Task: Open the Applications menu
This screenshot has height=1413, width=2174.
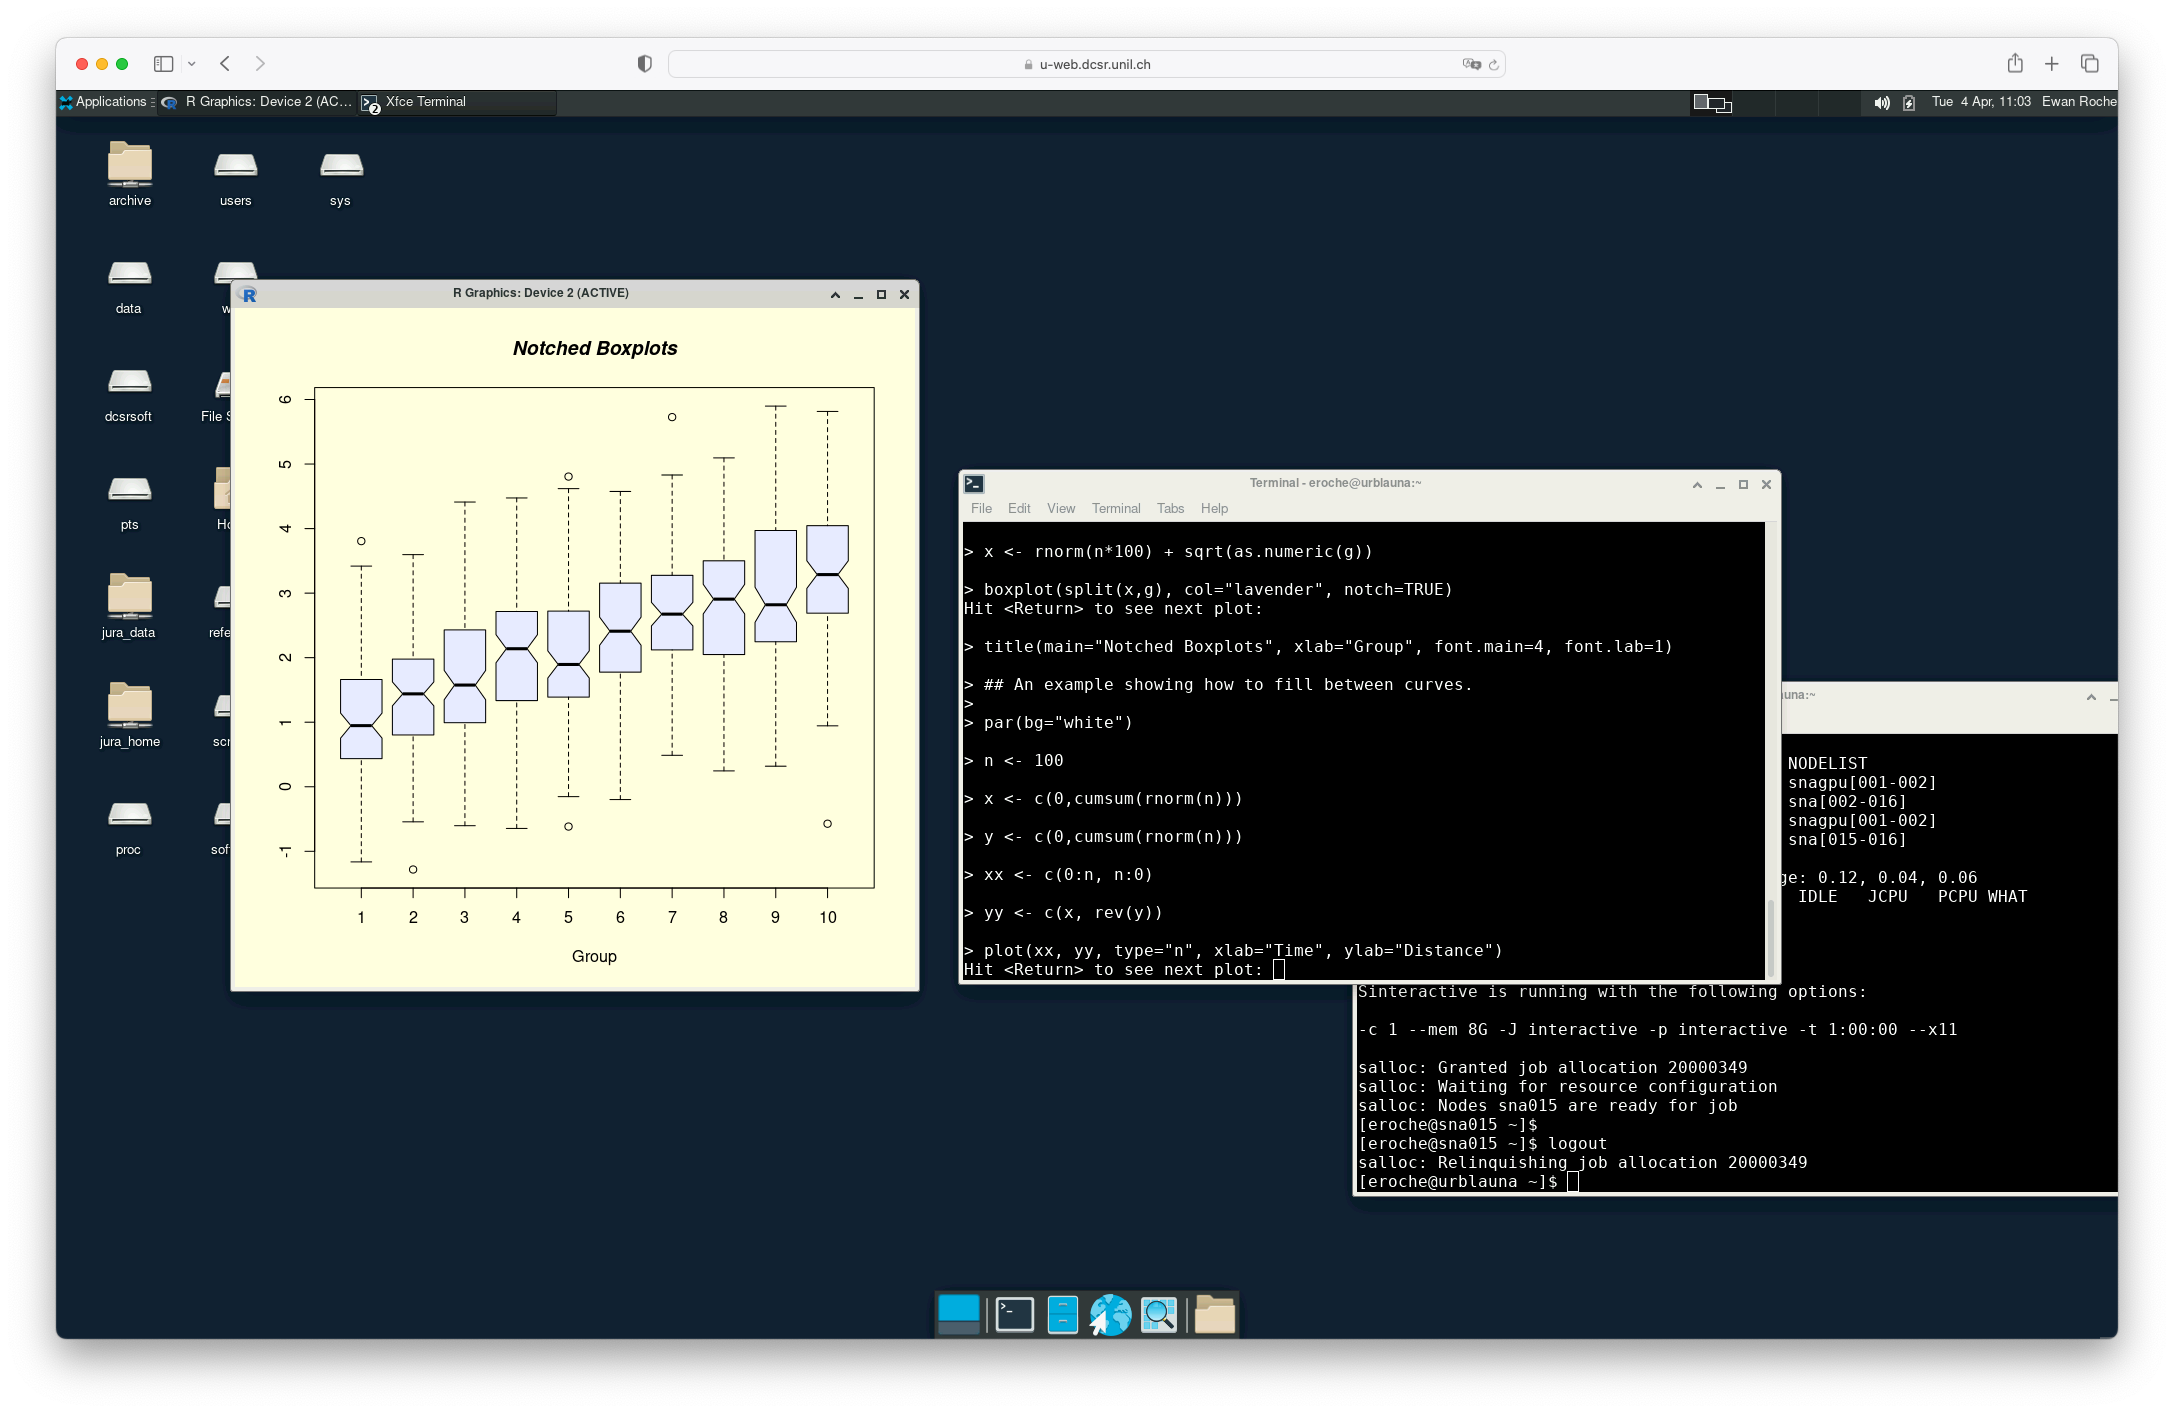Action: click(x=106, y=102)
